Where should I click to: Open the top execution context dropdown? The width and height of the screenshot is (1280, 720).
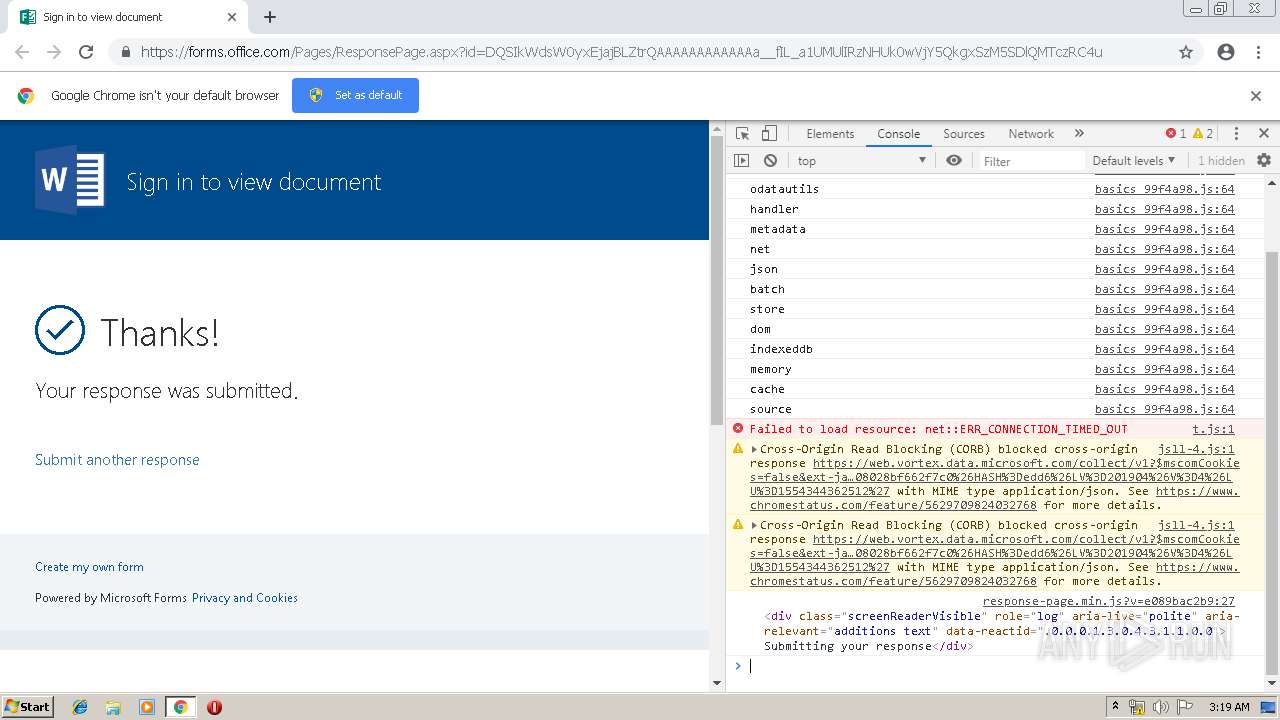tap(862, 160)
